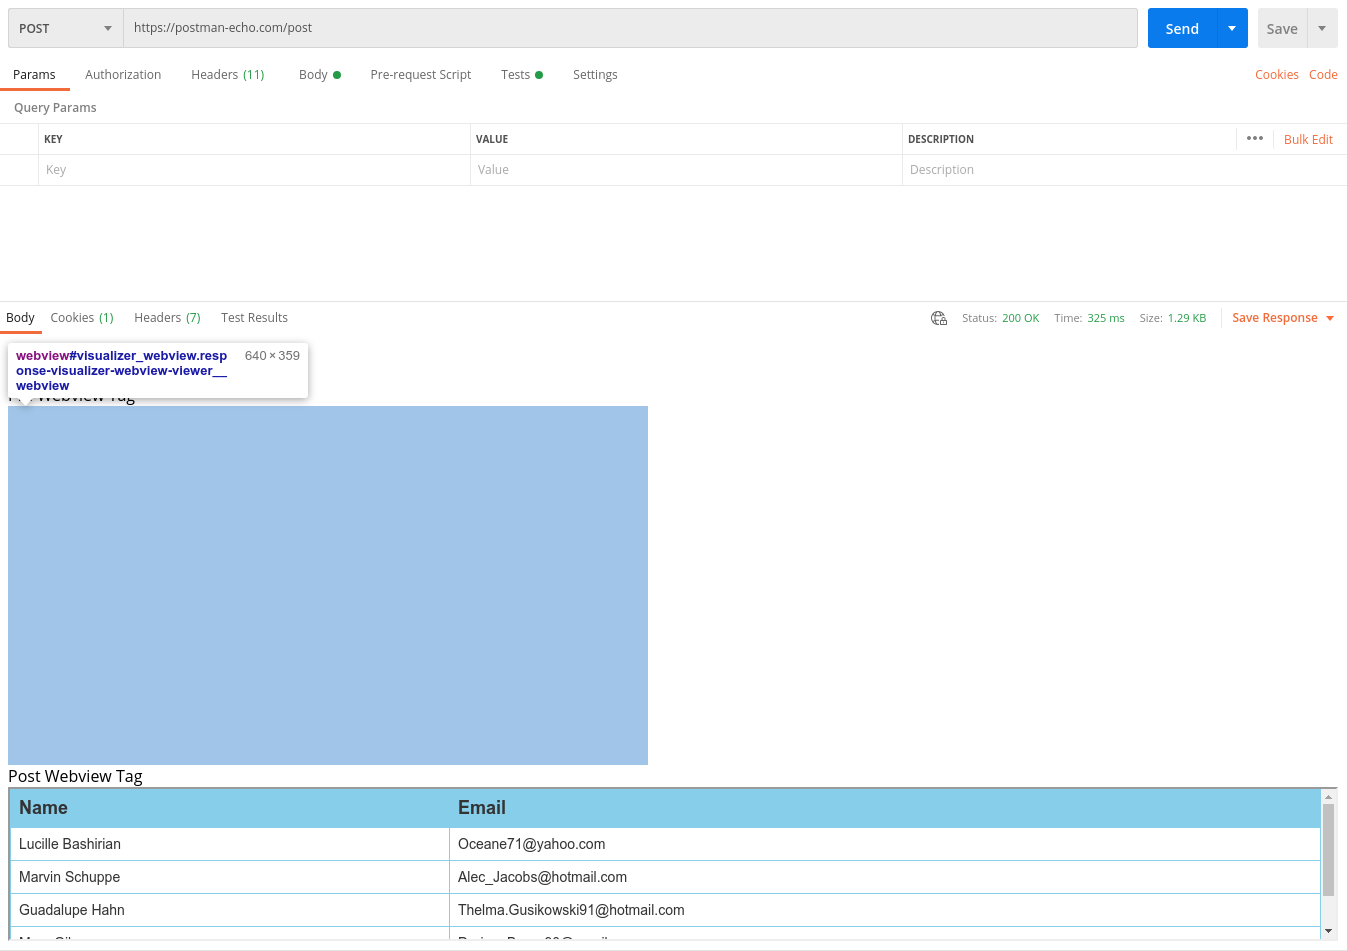The width and height of the screenshot is (1347, 951).
Task: Switch to the Body request tab
Action: (x=314, y=74)
